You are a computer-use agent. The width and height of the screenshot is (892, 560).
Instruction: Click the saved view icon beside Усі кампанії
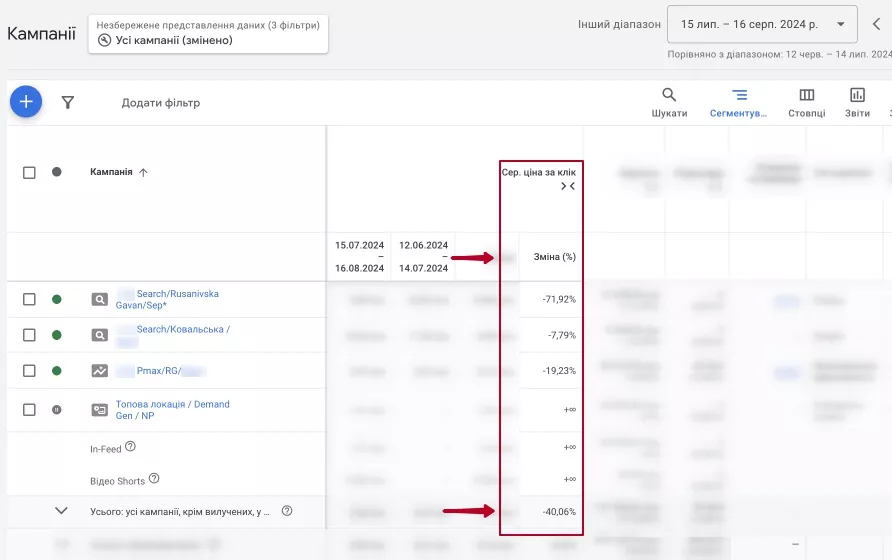(x=104, y=40)
